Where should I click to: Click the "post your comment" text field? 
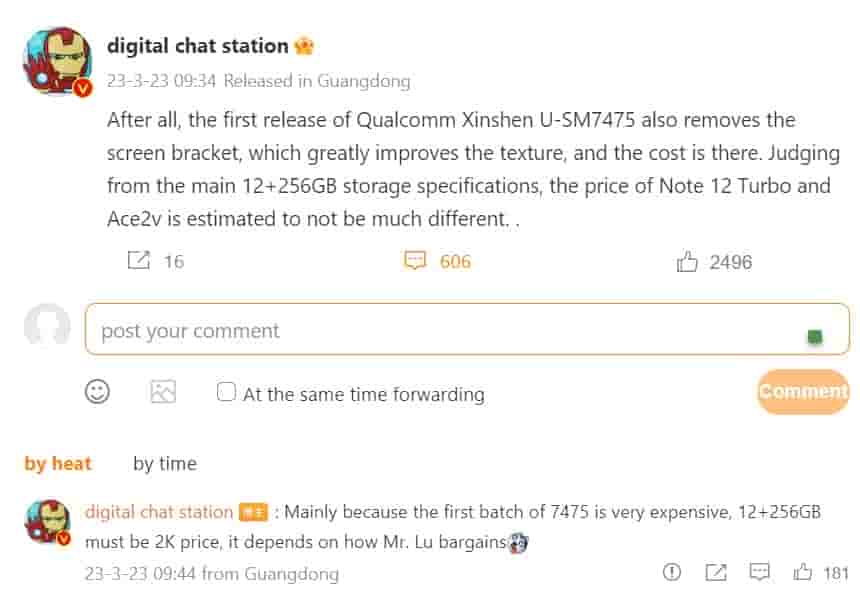tap(440, 330)
